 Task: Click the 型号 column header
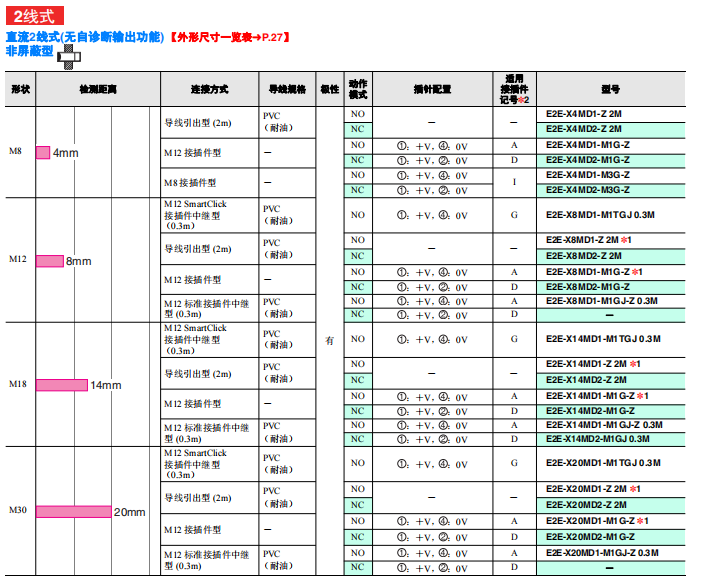[x=610, y=89]
